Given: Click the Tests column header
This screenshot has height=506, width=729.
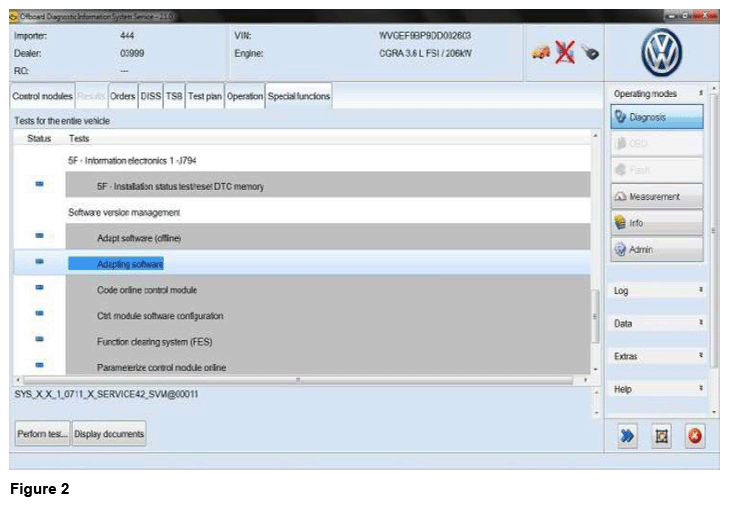Looking at the screenshot, I should click(79, 139).
